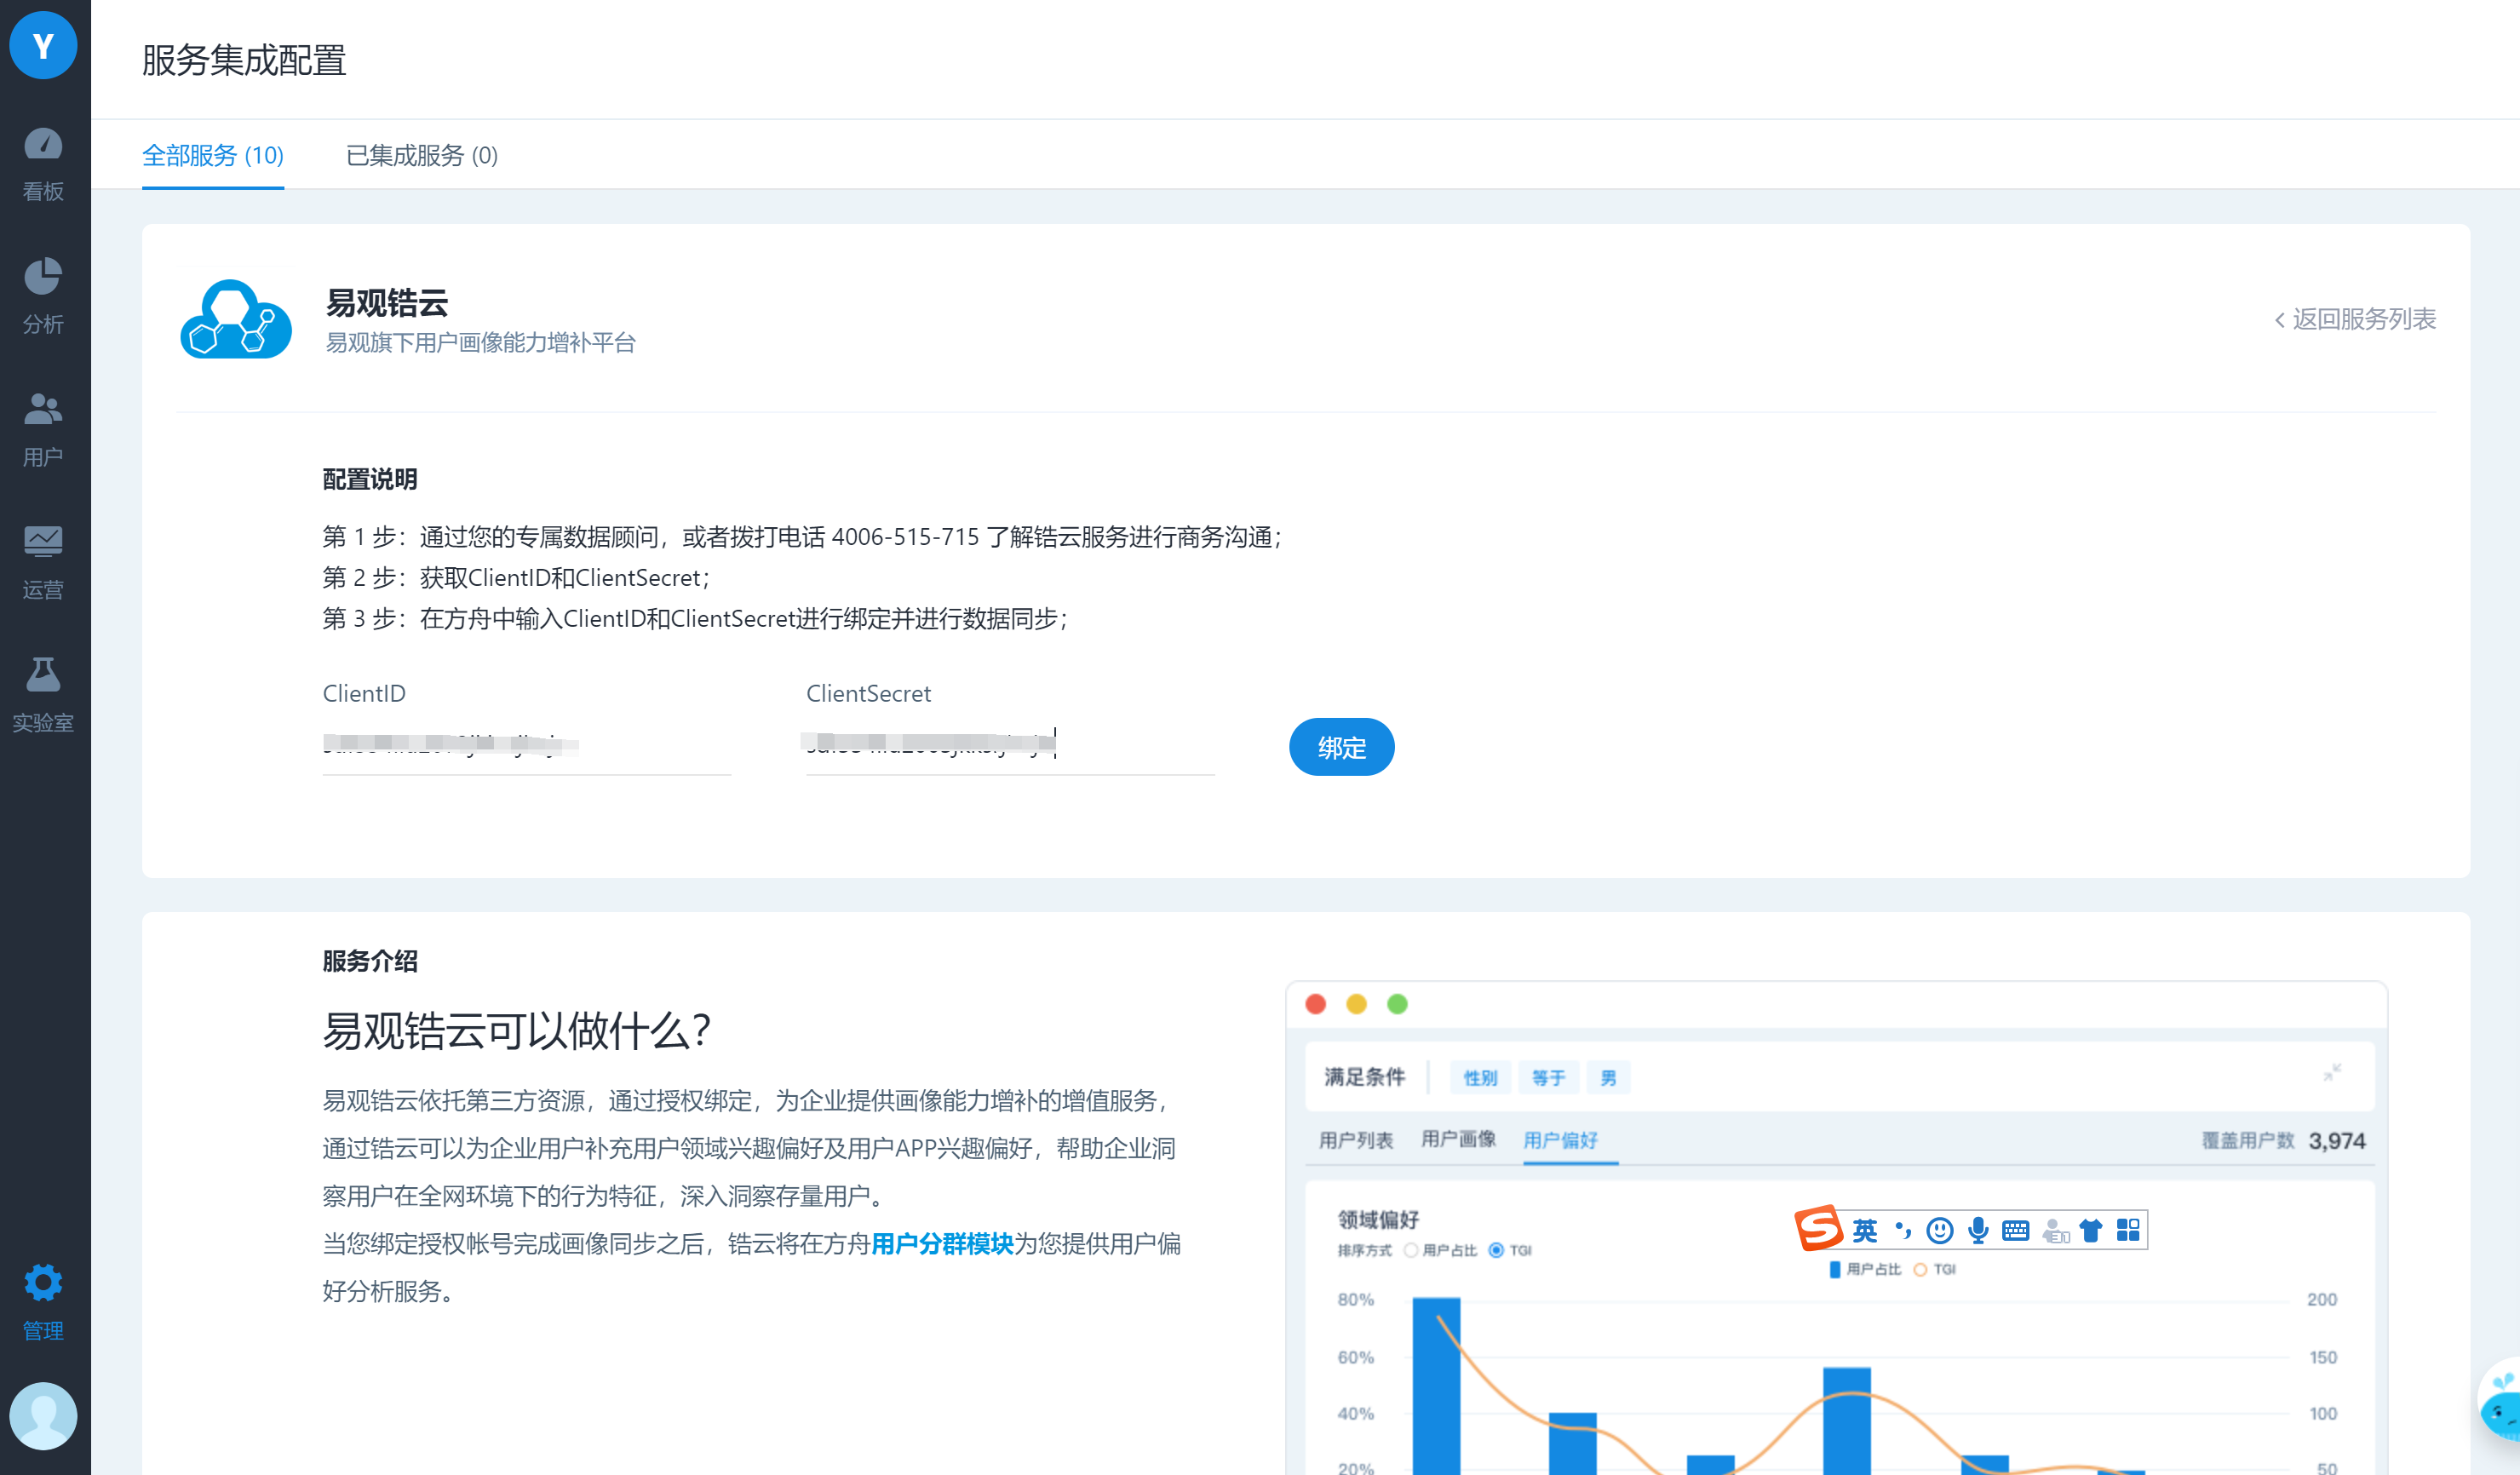Screen dimensions: 2520x1475
Task: Click the 易观锆云 cloud logo
Action: tap(236, 319)
